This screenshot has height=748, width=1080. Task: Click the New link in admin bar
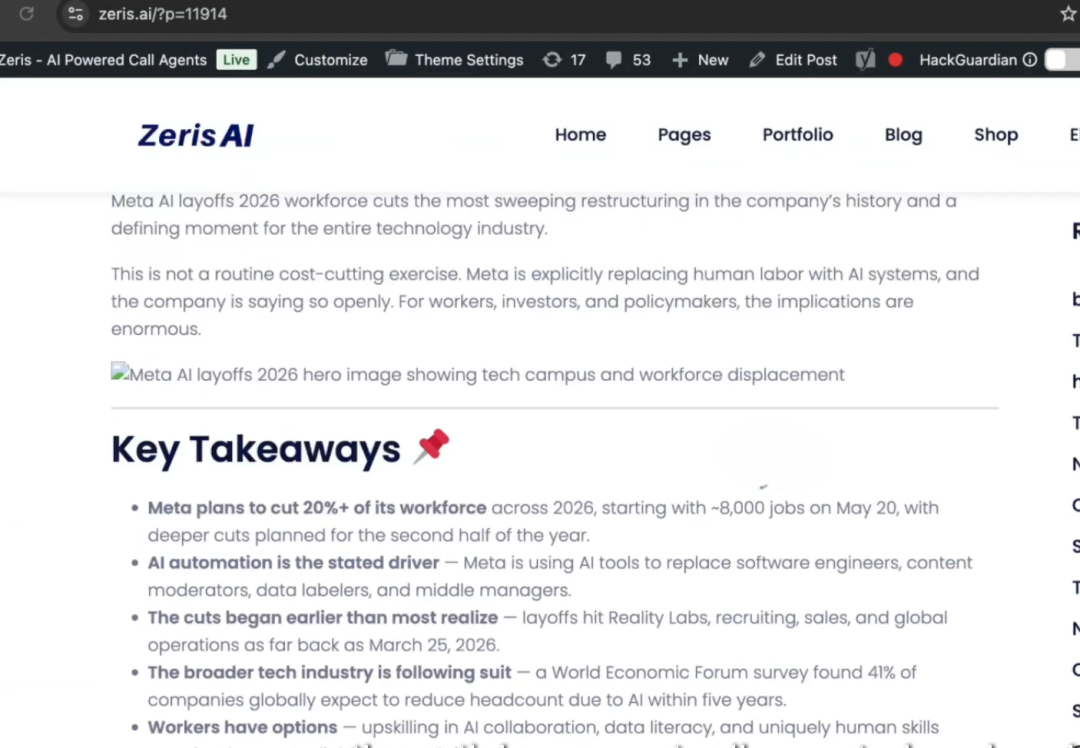click(x=713, y=60)
